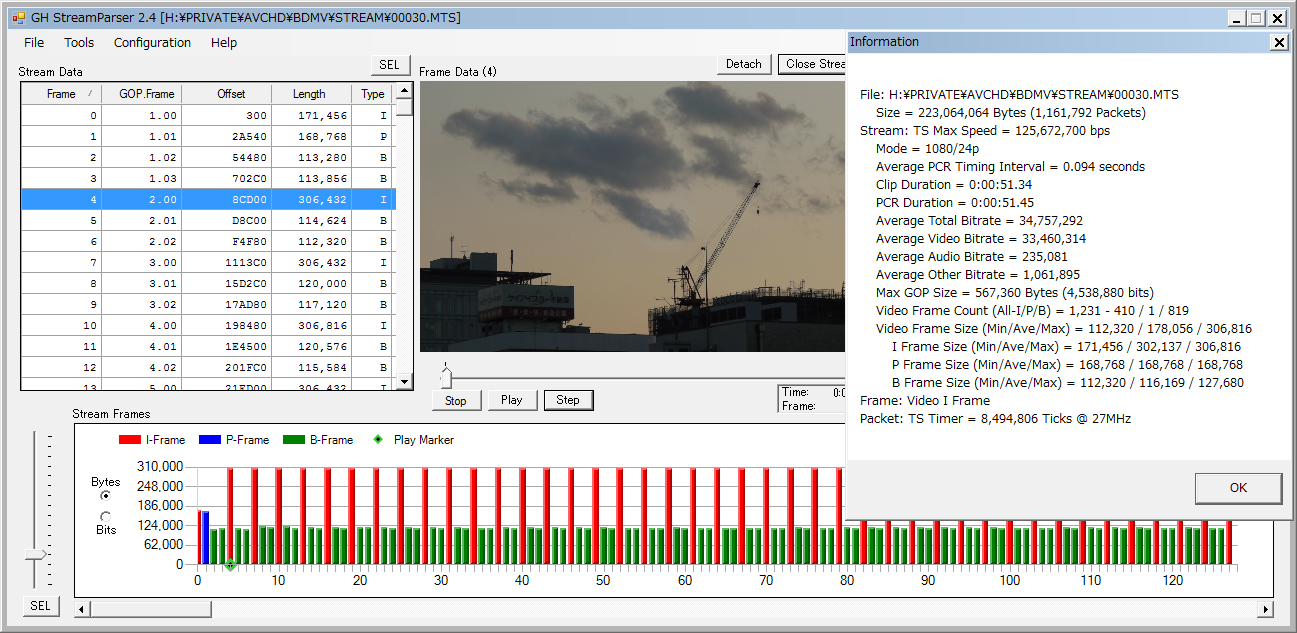Click the play marker diamond on chart axis
This screenshot has width=1297, height=633.
pyautogui.click(x=230, y=565)
